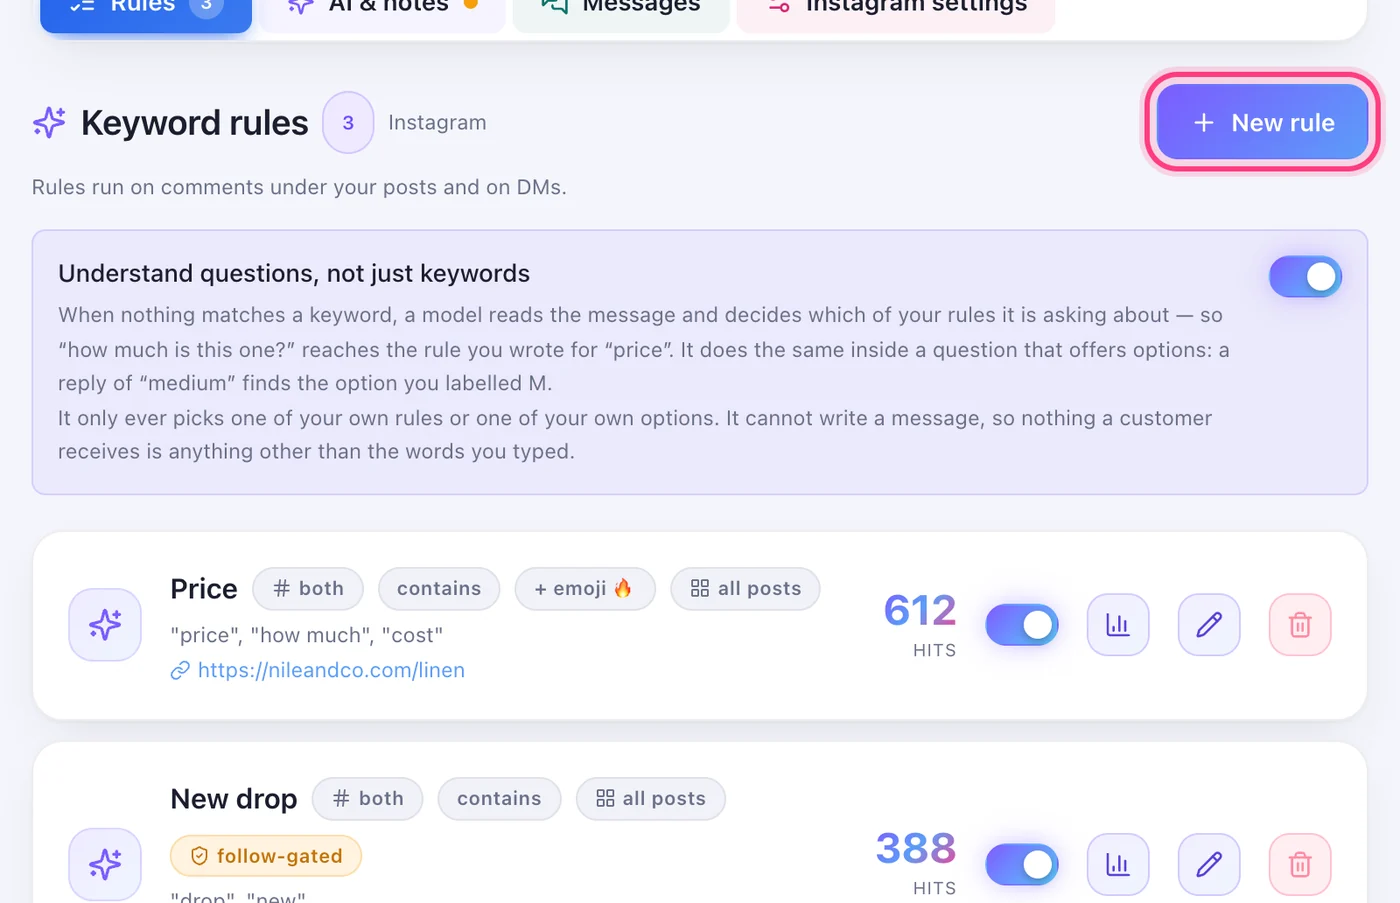Switch to the Rules tab
The width and height of the screenshot is (1400, 903).
(x=146, y=10)
